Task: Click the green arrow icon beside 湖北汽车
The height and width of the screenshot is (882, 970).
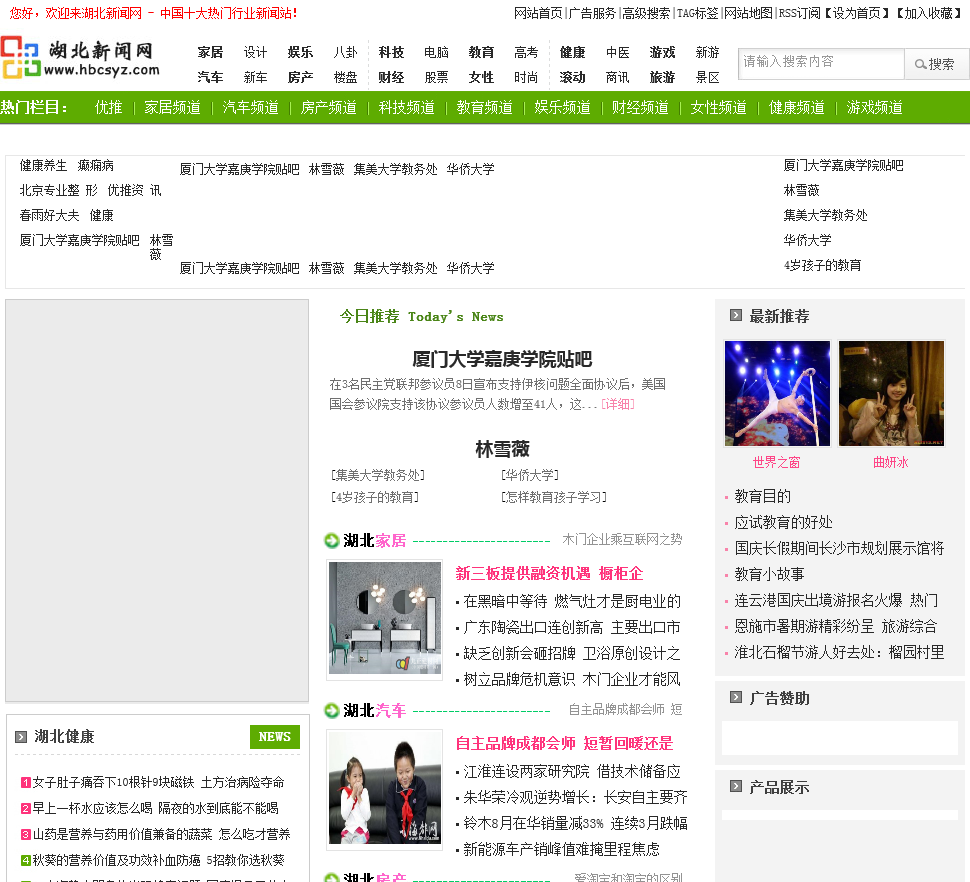Action: point(332,711)
